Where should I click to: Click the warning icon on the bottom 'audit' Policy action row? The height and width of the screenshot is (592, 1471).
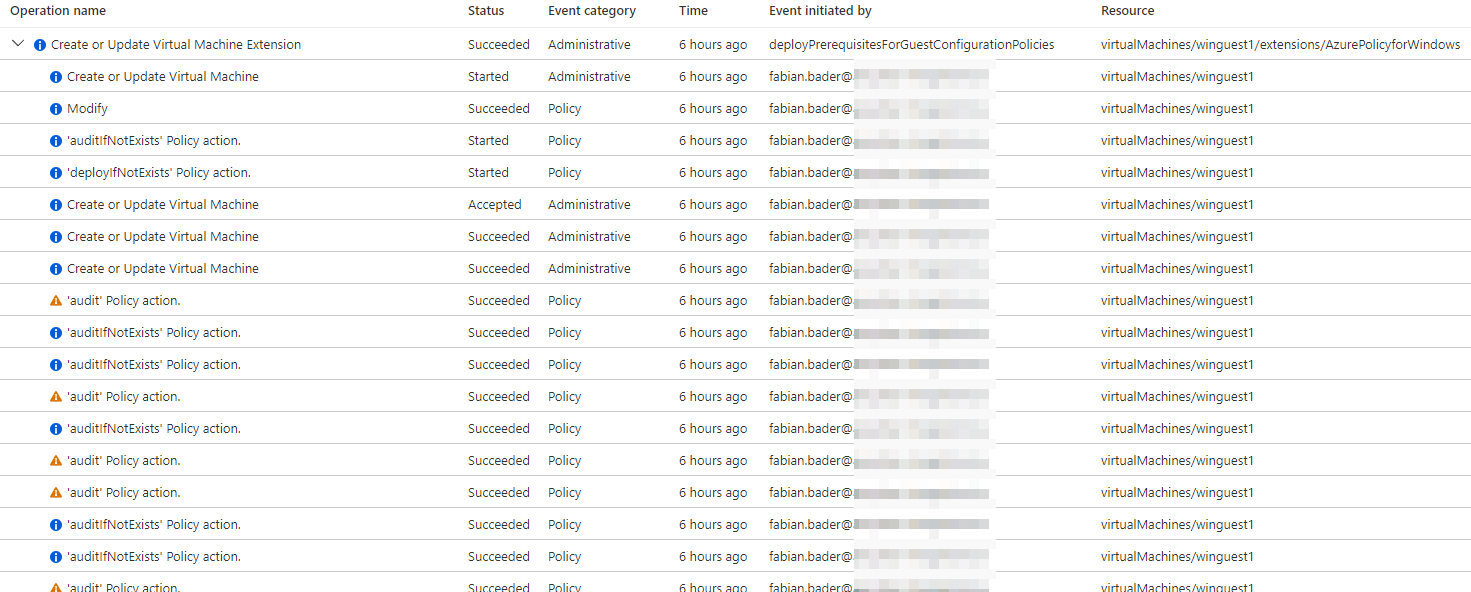click(x=55, y=586)
